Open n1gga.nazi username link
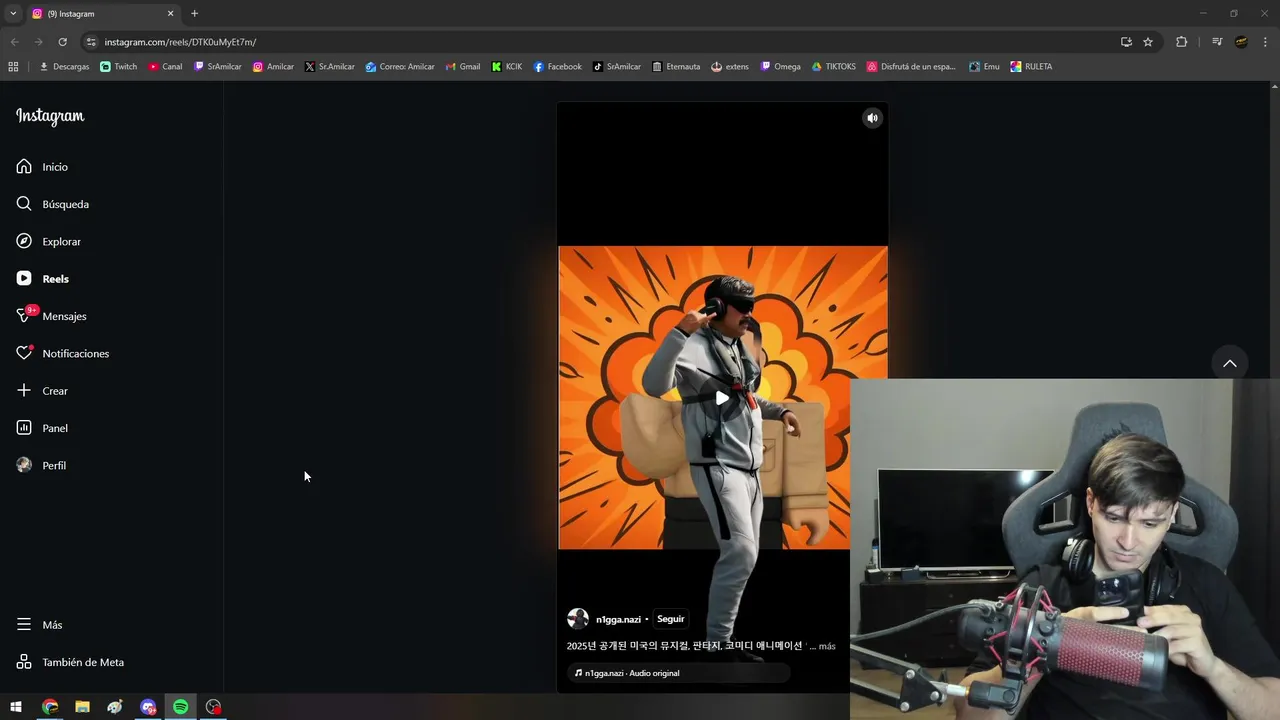Screen dimensions: 1280x720 (x=618, y=619)
